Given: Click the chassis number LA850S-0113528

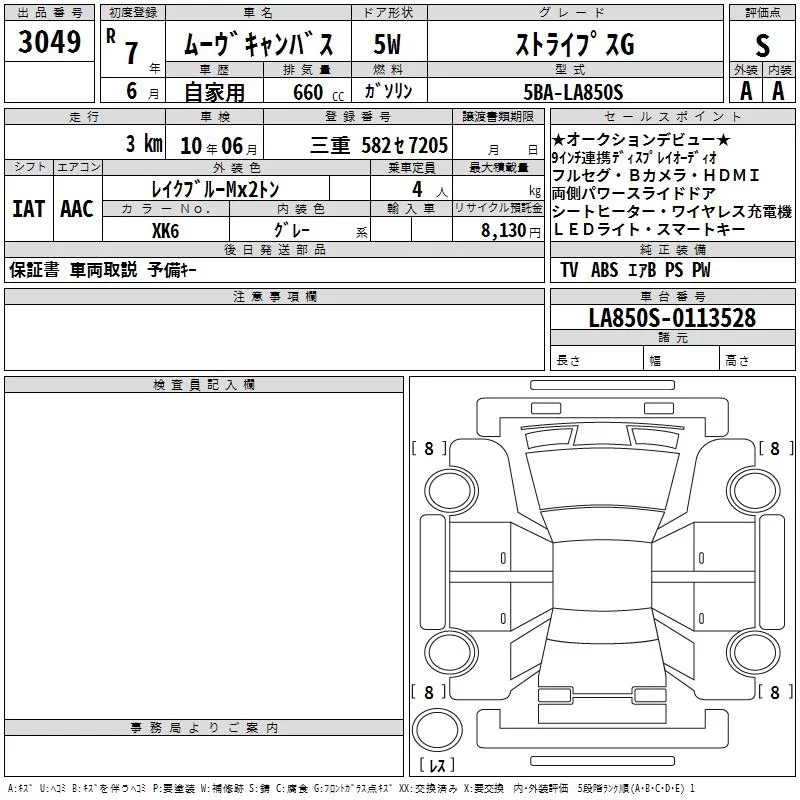Looking at the screenshot, I should 672,318.
